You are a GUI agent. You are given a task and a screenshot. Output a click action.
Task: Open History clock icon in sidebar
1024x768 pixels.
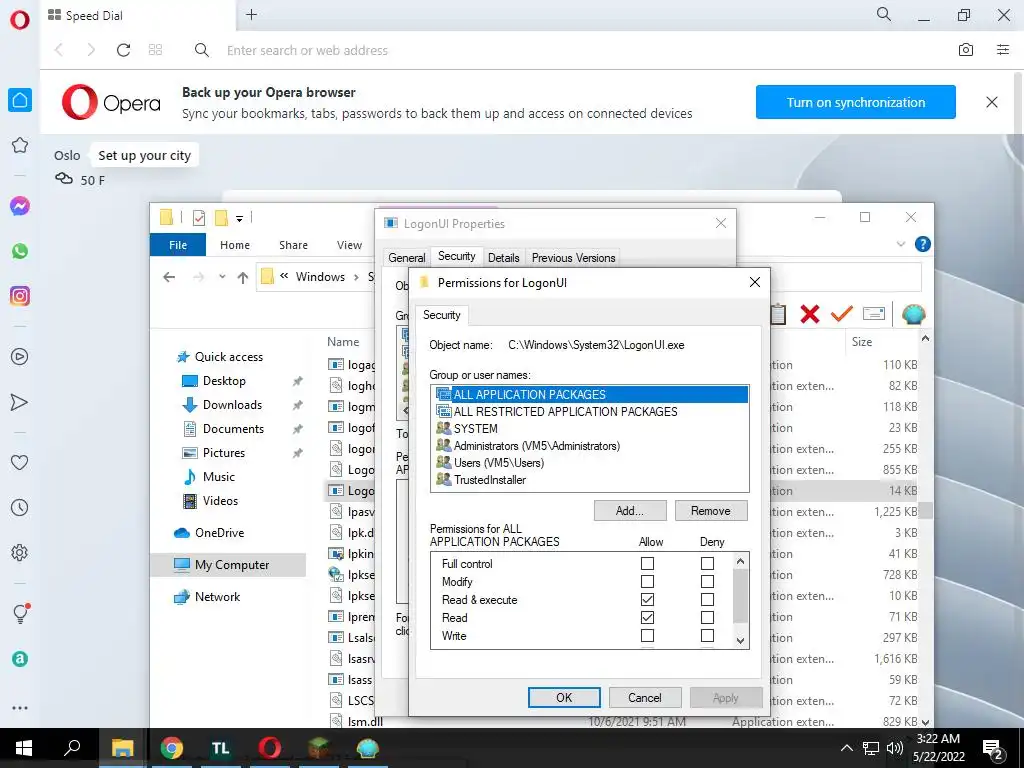tap(20, 507)
